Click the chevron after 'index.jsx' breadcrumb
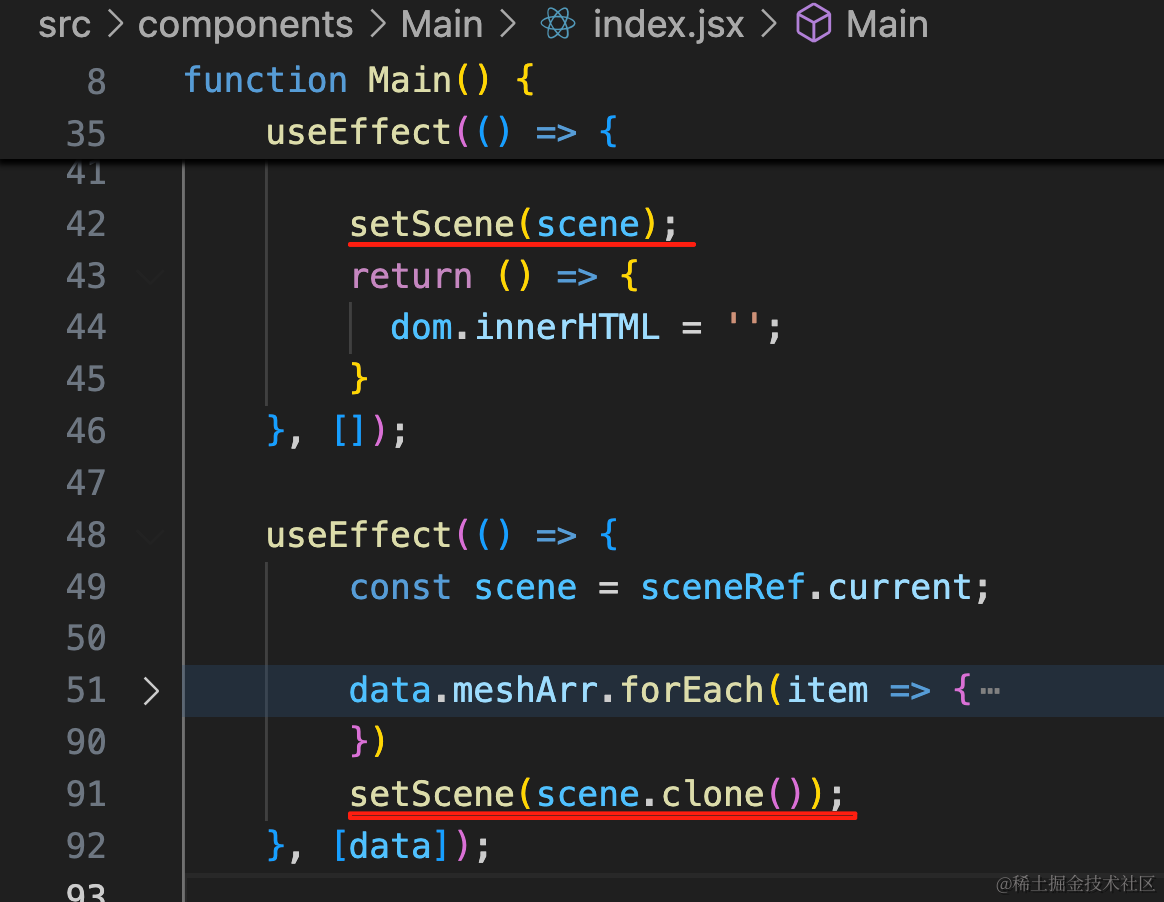Viewport: 1164px width, 902px height. 769,24
